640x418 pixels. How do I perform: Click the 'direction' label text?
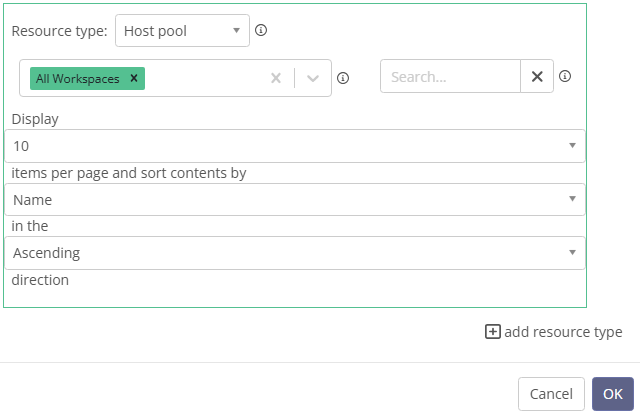[40, 280]
